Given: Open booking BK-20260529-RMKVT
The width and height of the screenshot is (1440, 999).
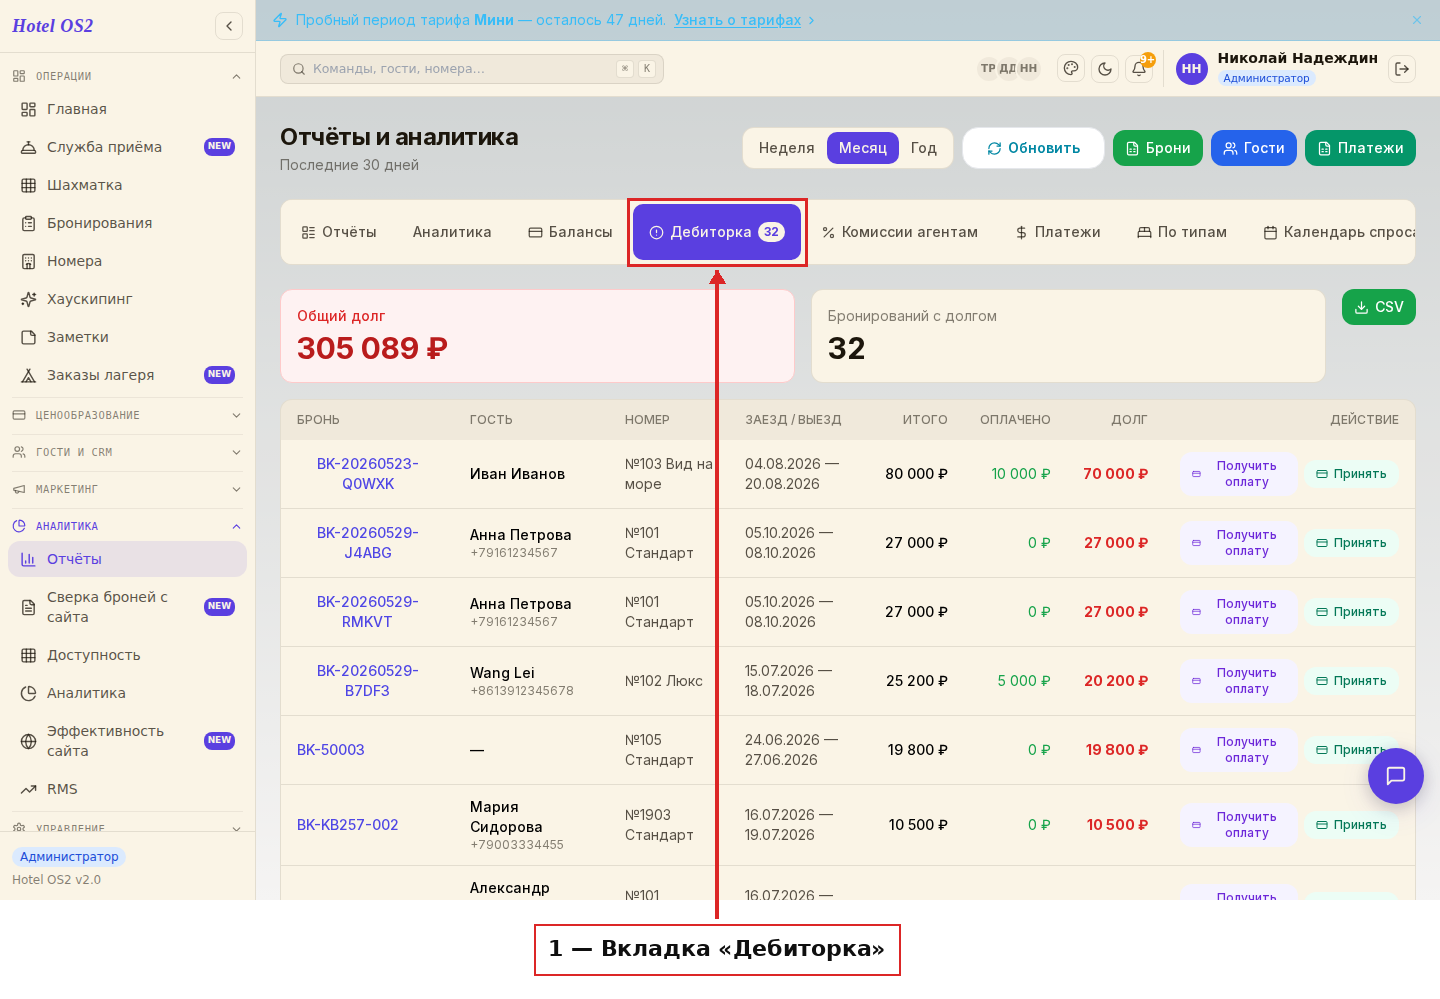Looking at the screenshot, I should [x=368, y=612].
